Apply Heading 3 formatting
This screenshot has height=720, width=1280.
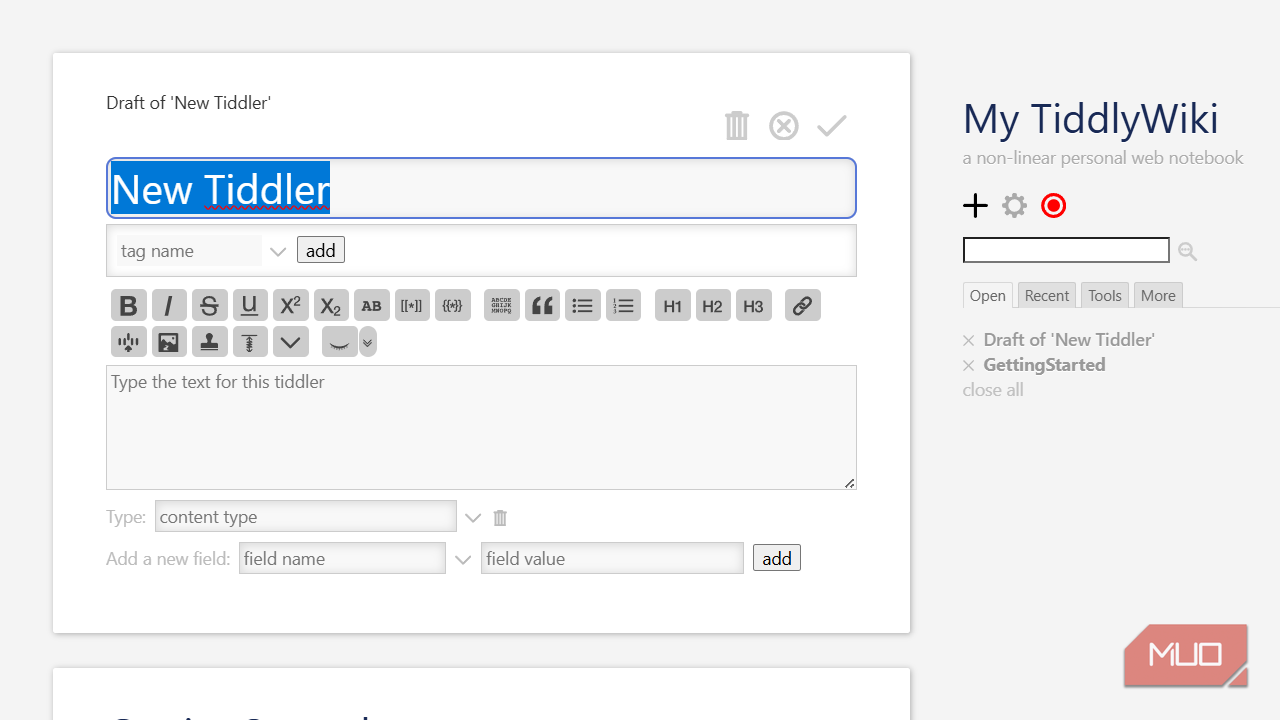tap(754, 306)
